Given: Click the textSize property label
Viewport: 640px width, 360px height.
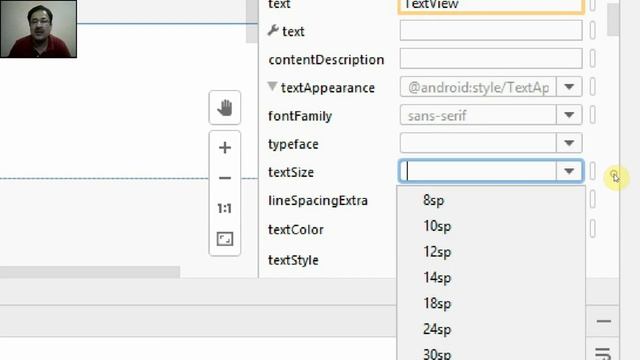Looking at the screenshot, I should [291, 172].
